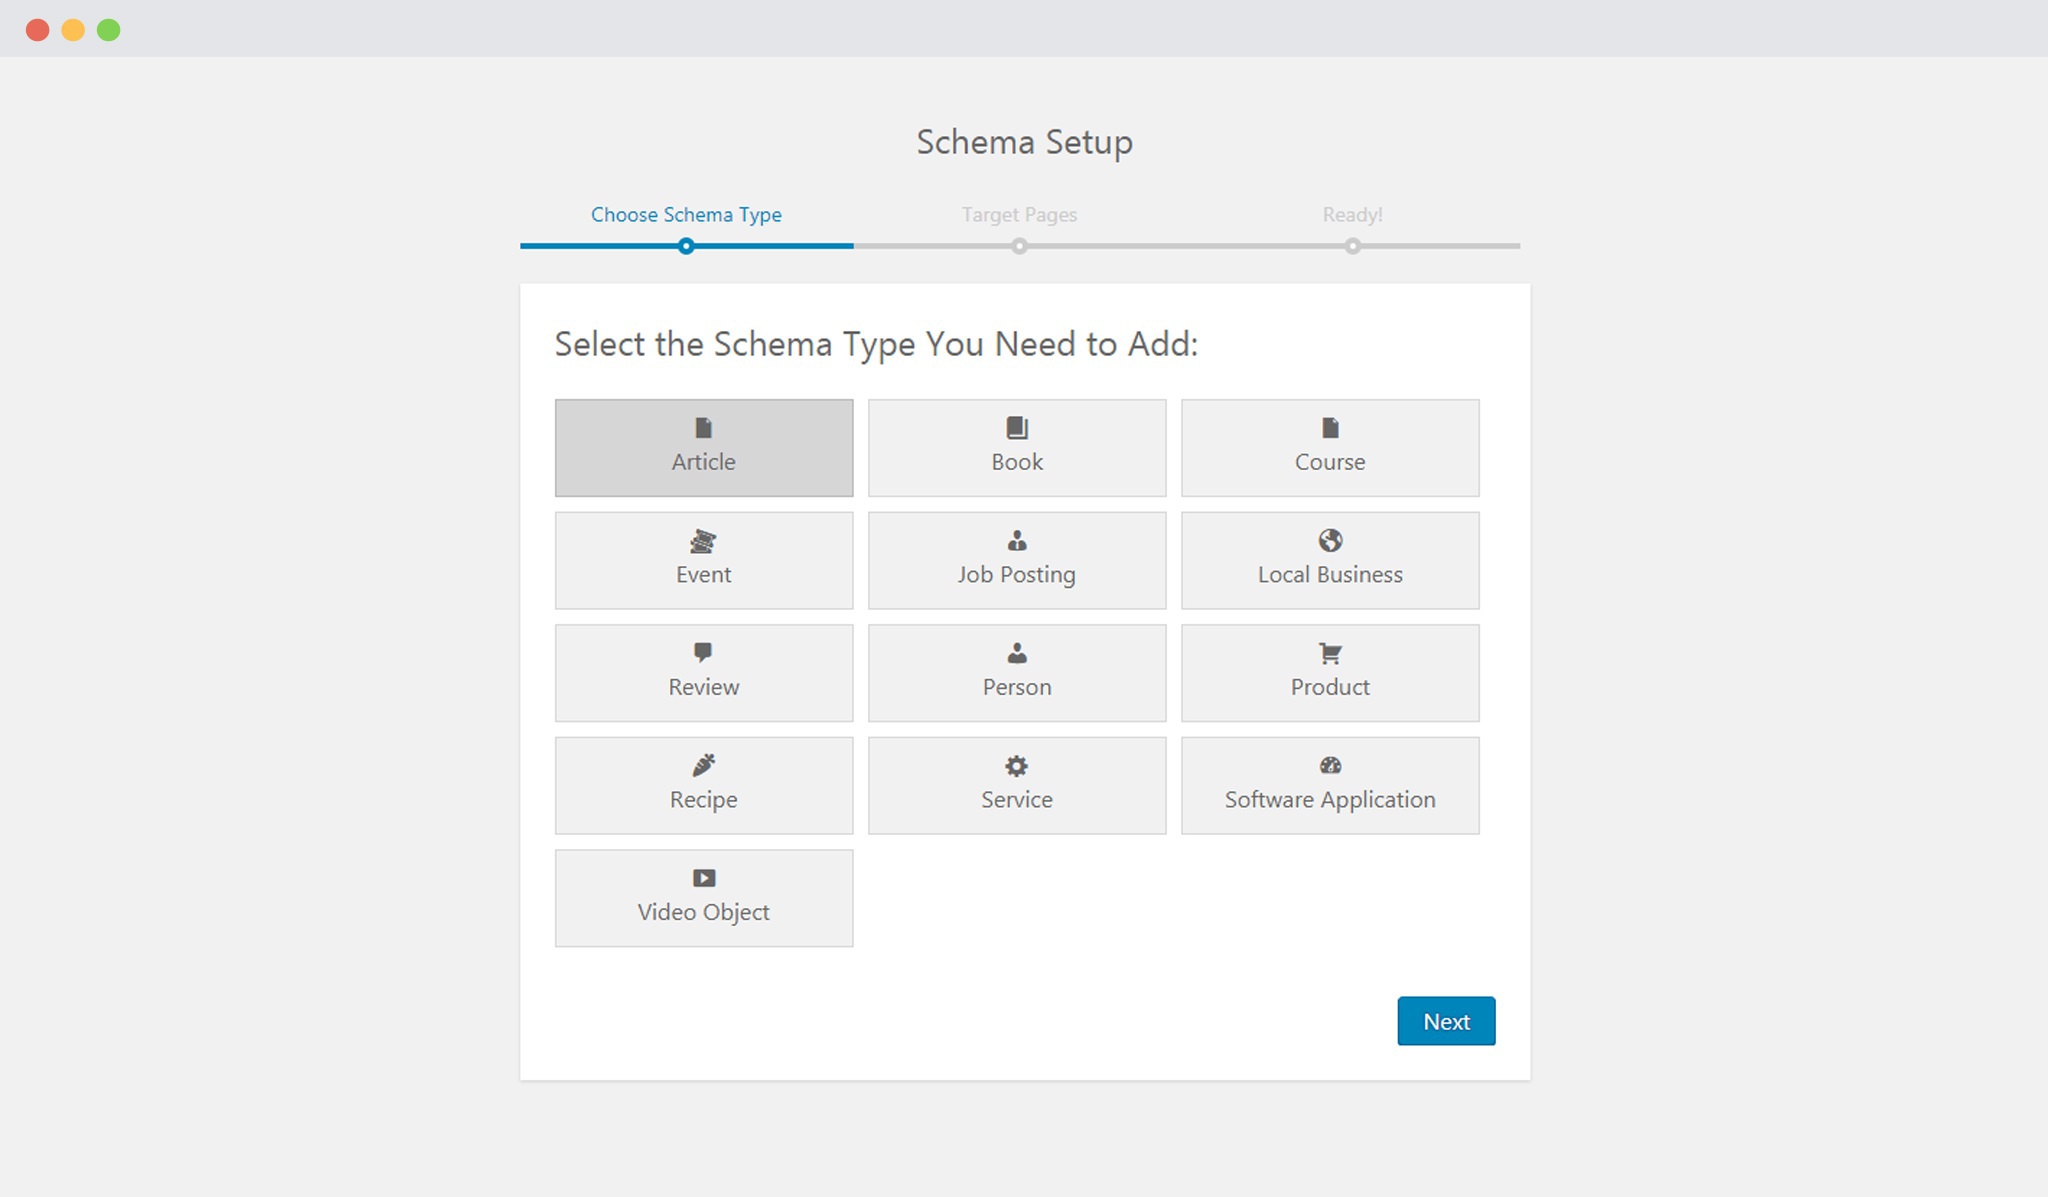This screenshot has height=1197, width=2048.
Task: Click the Product shopping cart icon
Action: tap(1329, 653)
